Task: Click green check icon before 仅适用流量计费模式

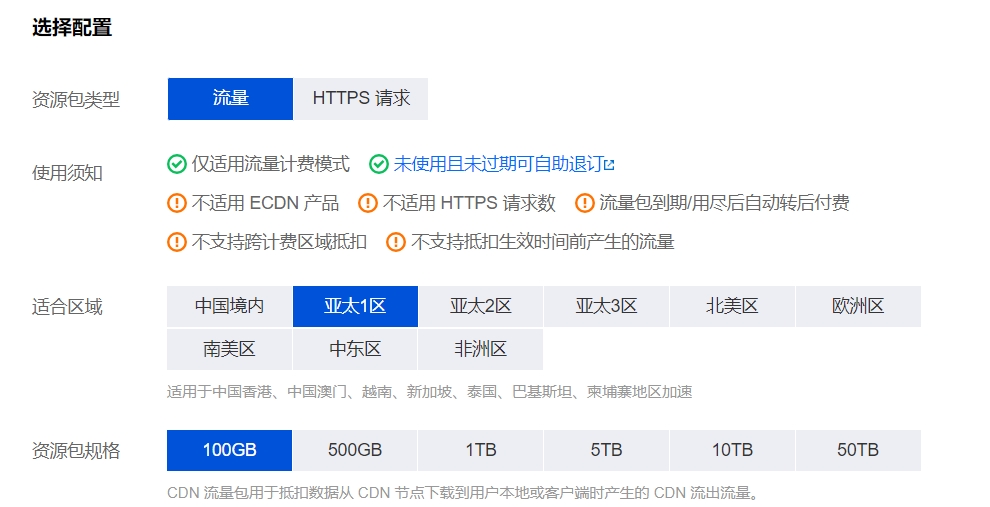Action: click(177, 164)
